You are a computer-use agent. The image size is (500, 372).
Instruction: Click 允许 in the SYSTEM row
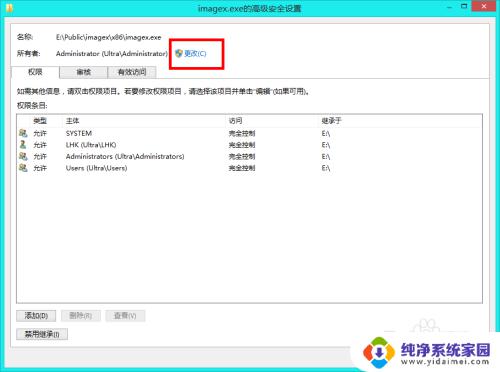[x=40, y=134]
